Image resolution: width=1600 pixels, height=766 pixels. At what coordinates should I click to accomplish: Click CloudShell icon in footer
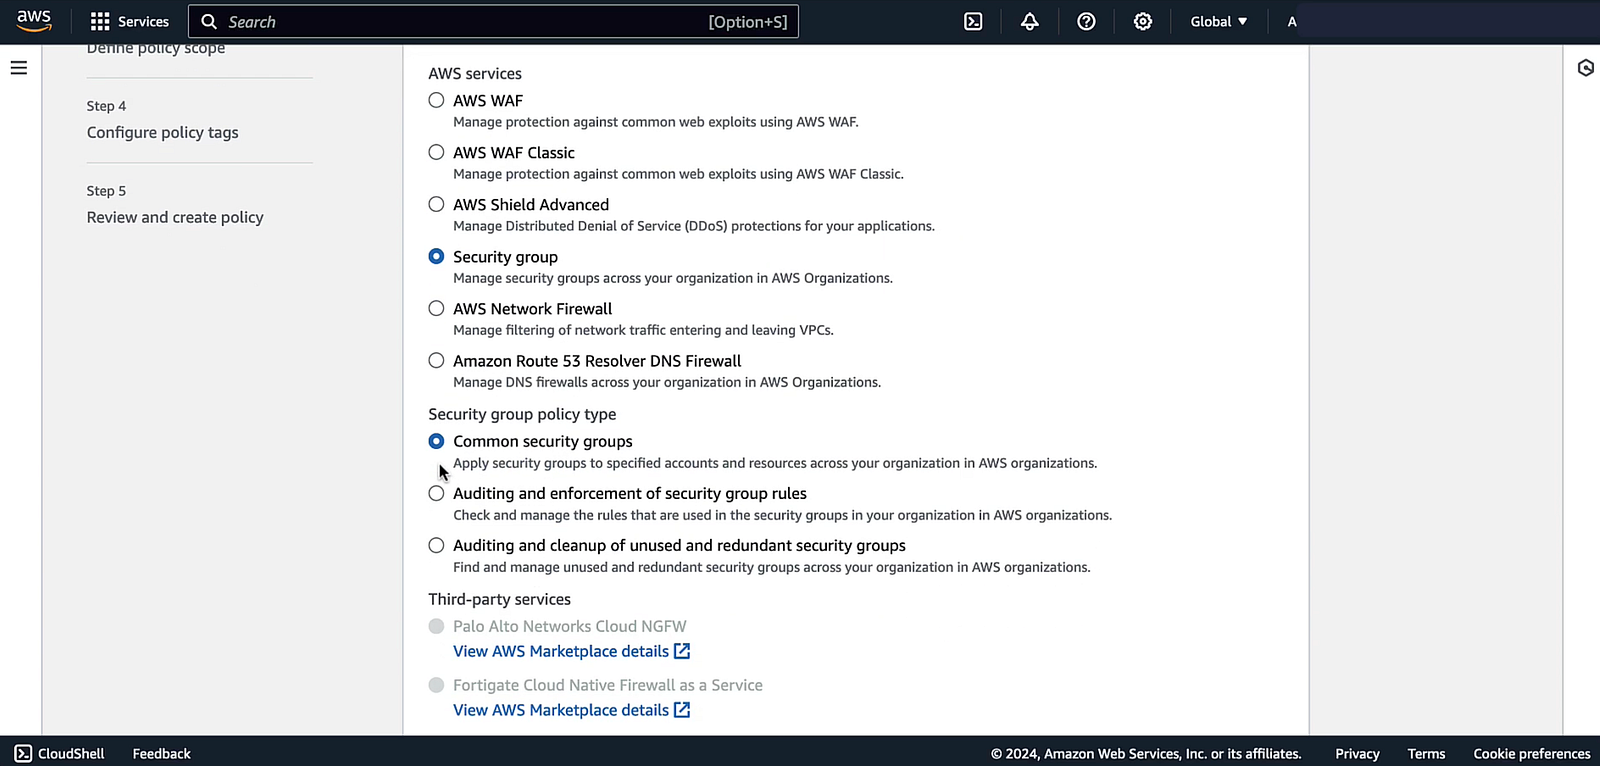[x=23, y=753]
